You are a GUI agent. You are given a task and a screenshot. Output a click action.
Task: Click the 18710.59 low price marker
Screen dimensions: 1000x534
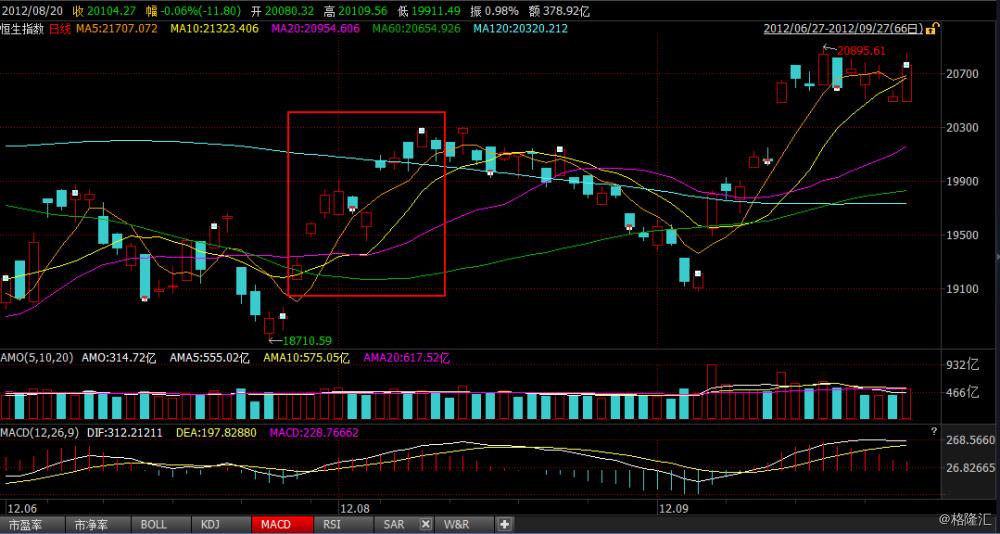click(x=306, y=340)
